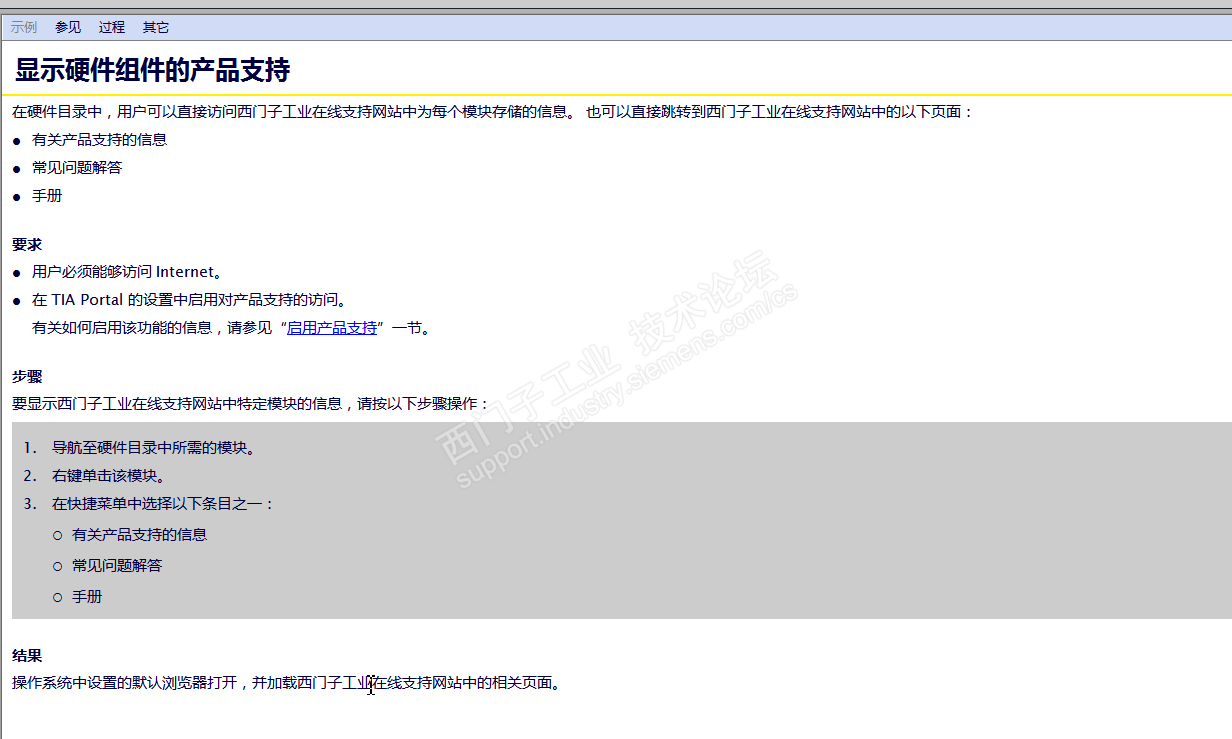Viewport: 1232px width, 739px height.
Task: Select the 步骤 section heading
Action: coord(27,377)
